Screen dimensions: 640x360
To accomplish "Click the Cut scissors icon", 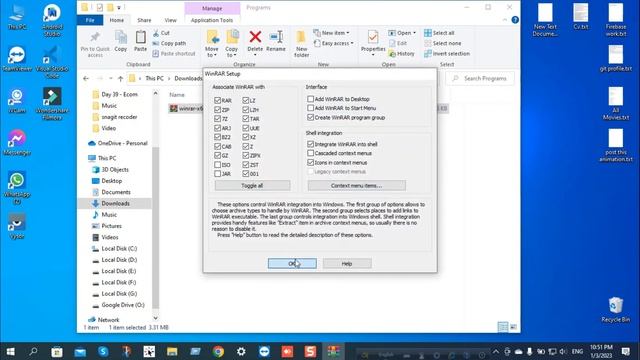I will [x=156, y=33].
